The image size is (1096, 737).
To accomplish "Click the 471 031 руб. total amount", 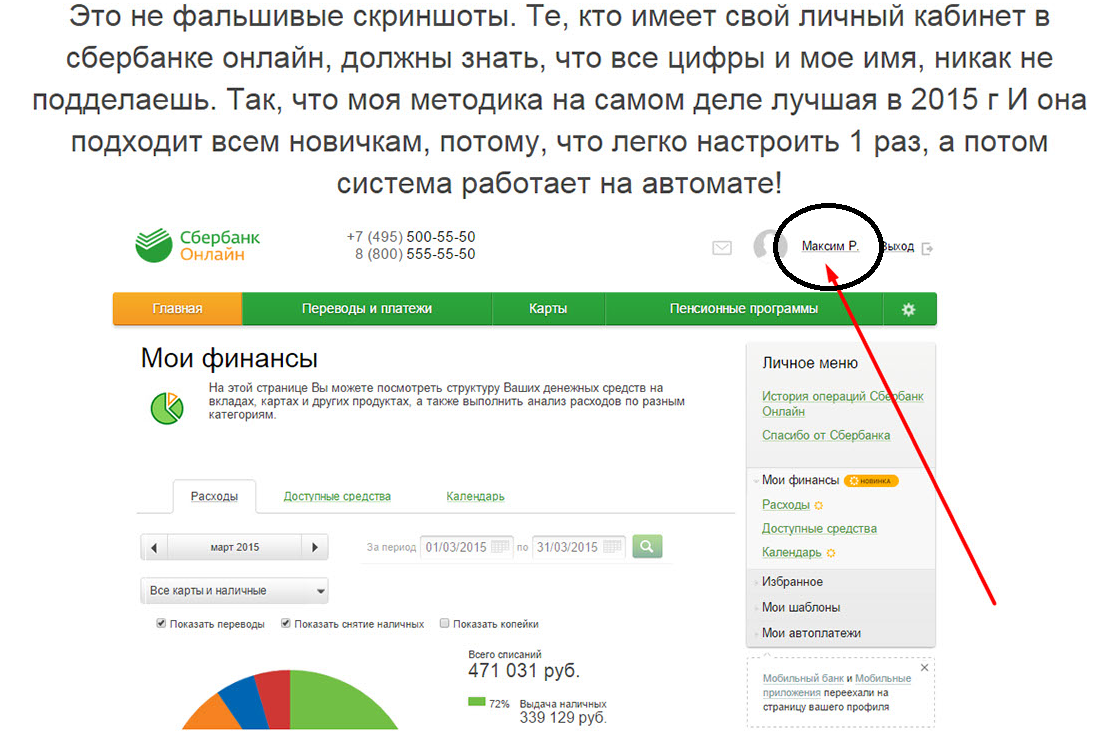I will [524, 671].
